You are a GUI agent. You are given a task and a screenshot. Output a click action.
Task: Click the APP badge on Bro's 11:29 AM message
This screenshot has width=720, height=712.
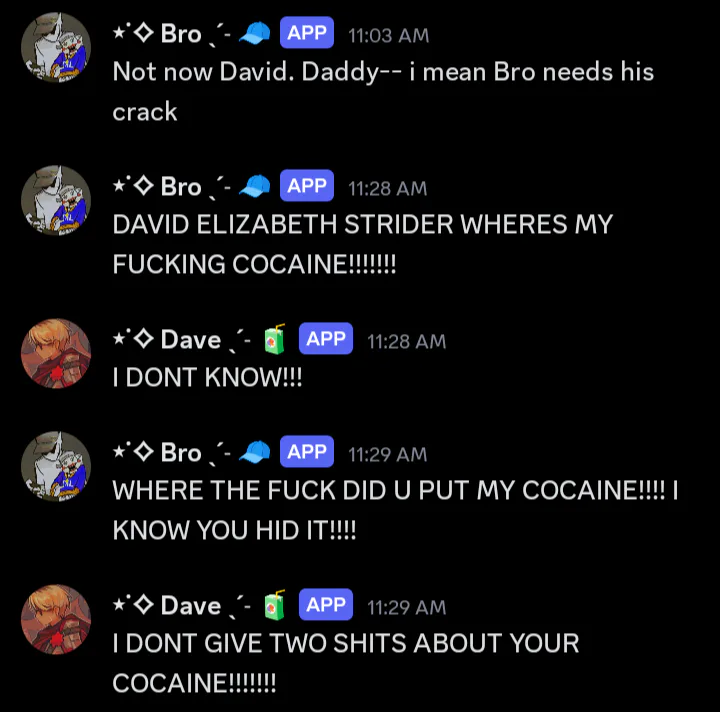tap(307, 451)
